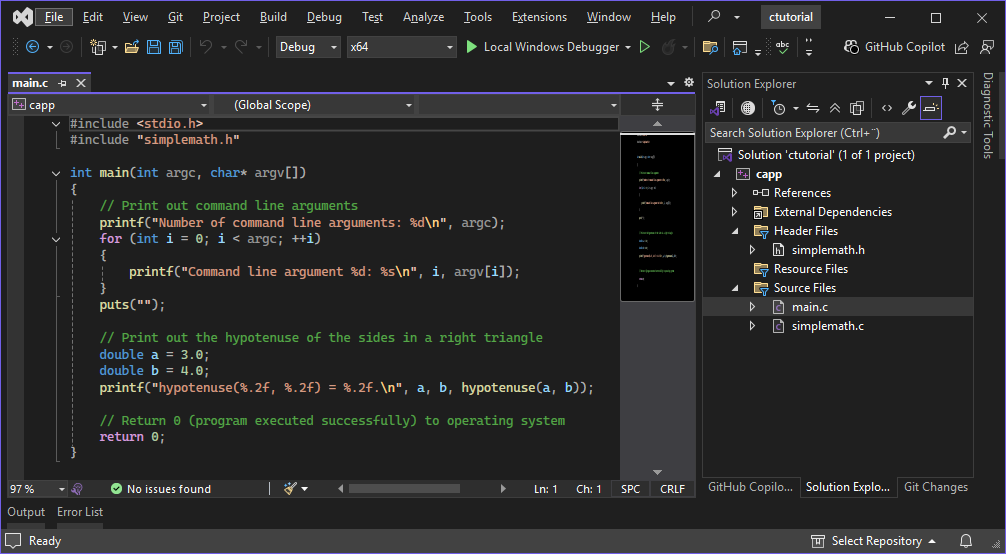
Task: Toggle SPC whitespace indicator in editor status
Action: click(630, 489)
